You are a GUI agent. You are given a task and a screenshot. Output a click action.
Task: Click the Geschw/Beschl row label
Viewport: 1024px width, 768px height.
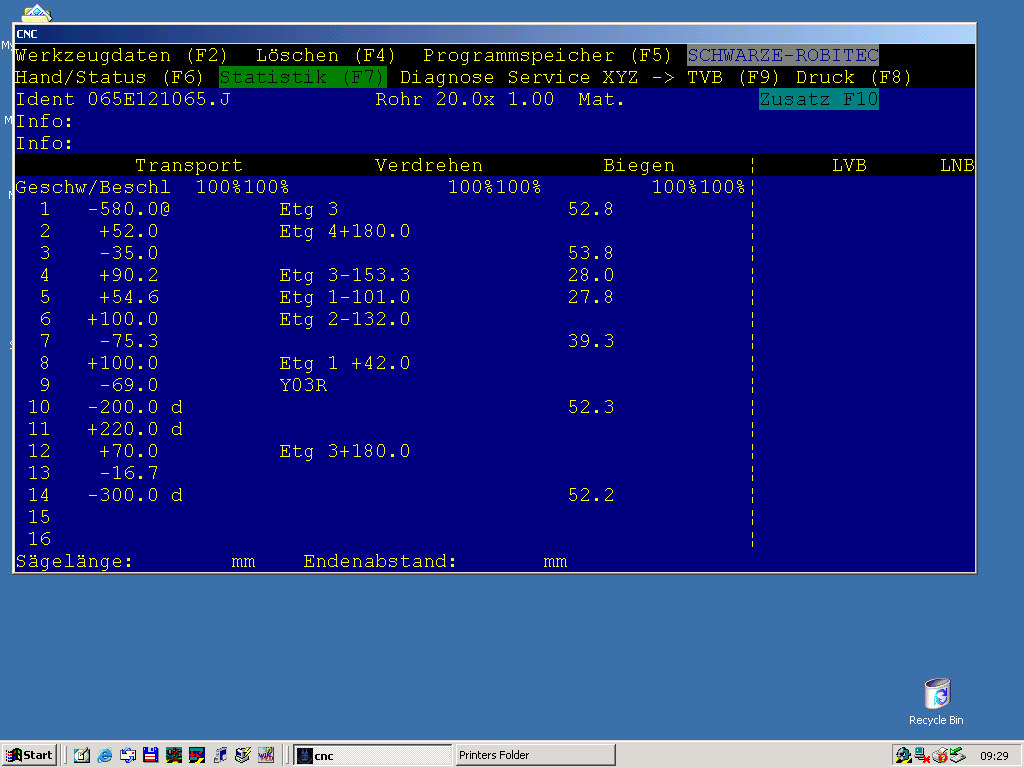pos(93,187)
